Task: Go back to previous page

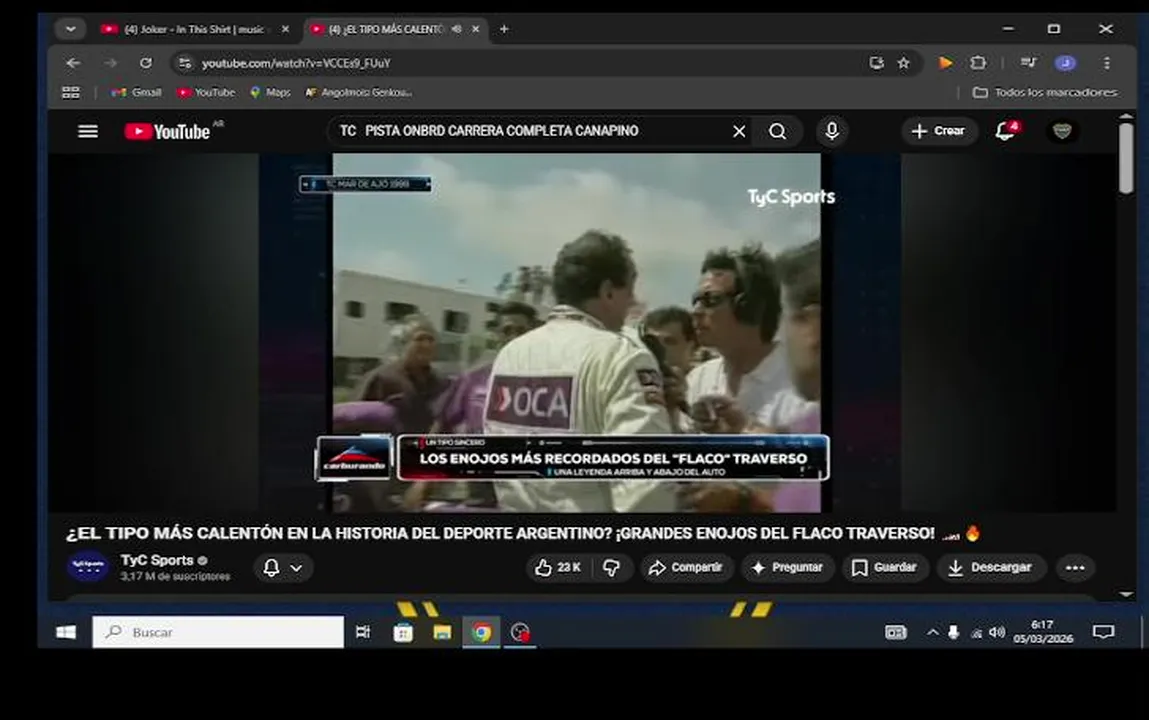Action: point(73,64)
